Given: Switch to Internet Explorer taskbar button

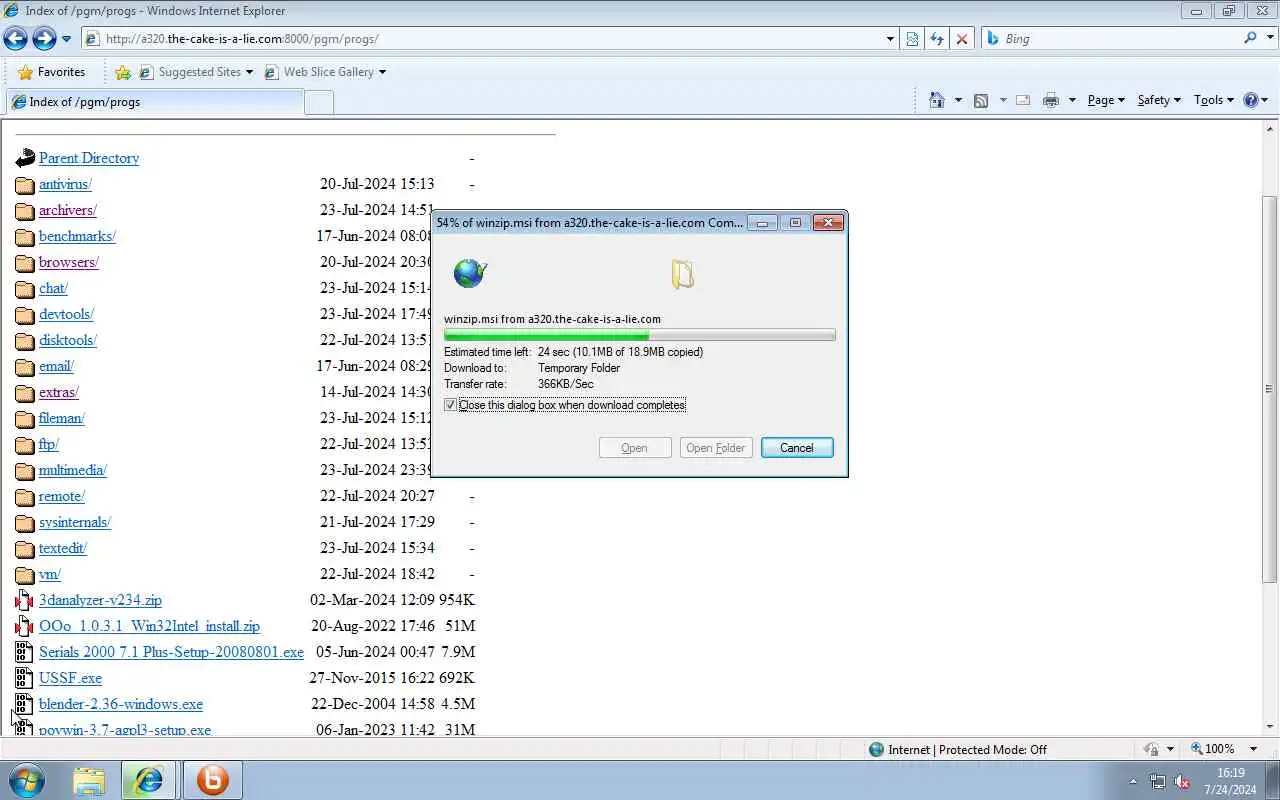Looking at the screenshot, I should click(x=149, y=780).
